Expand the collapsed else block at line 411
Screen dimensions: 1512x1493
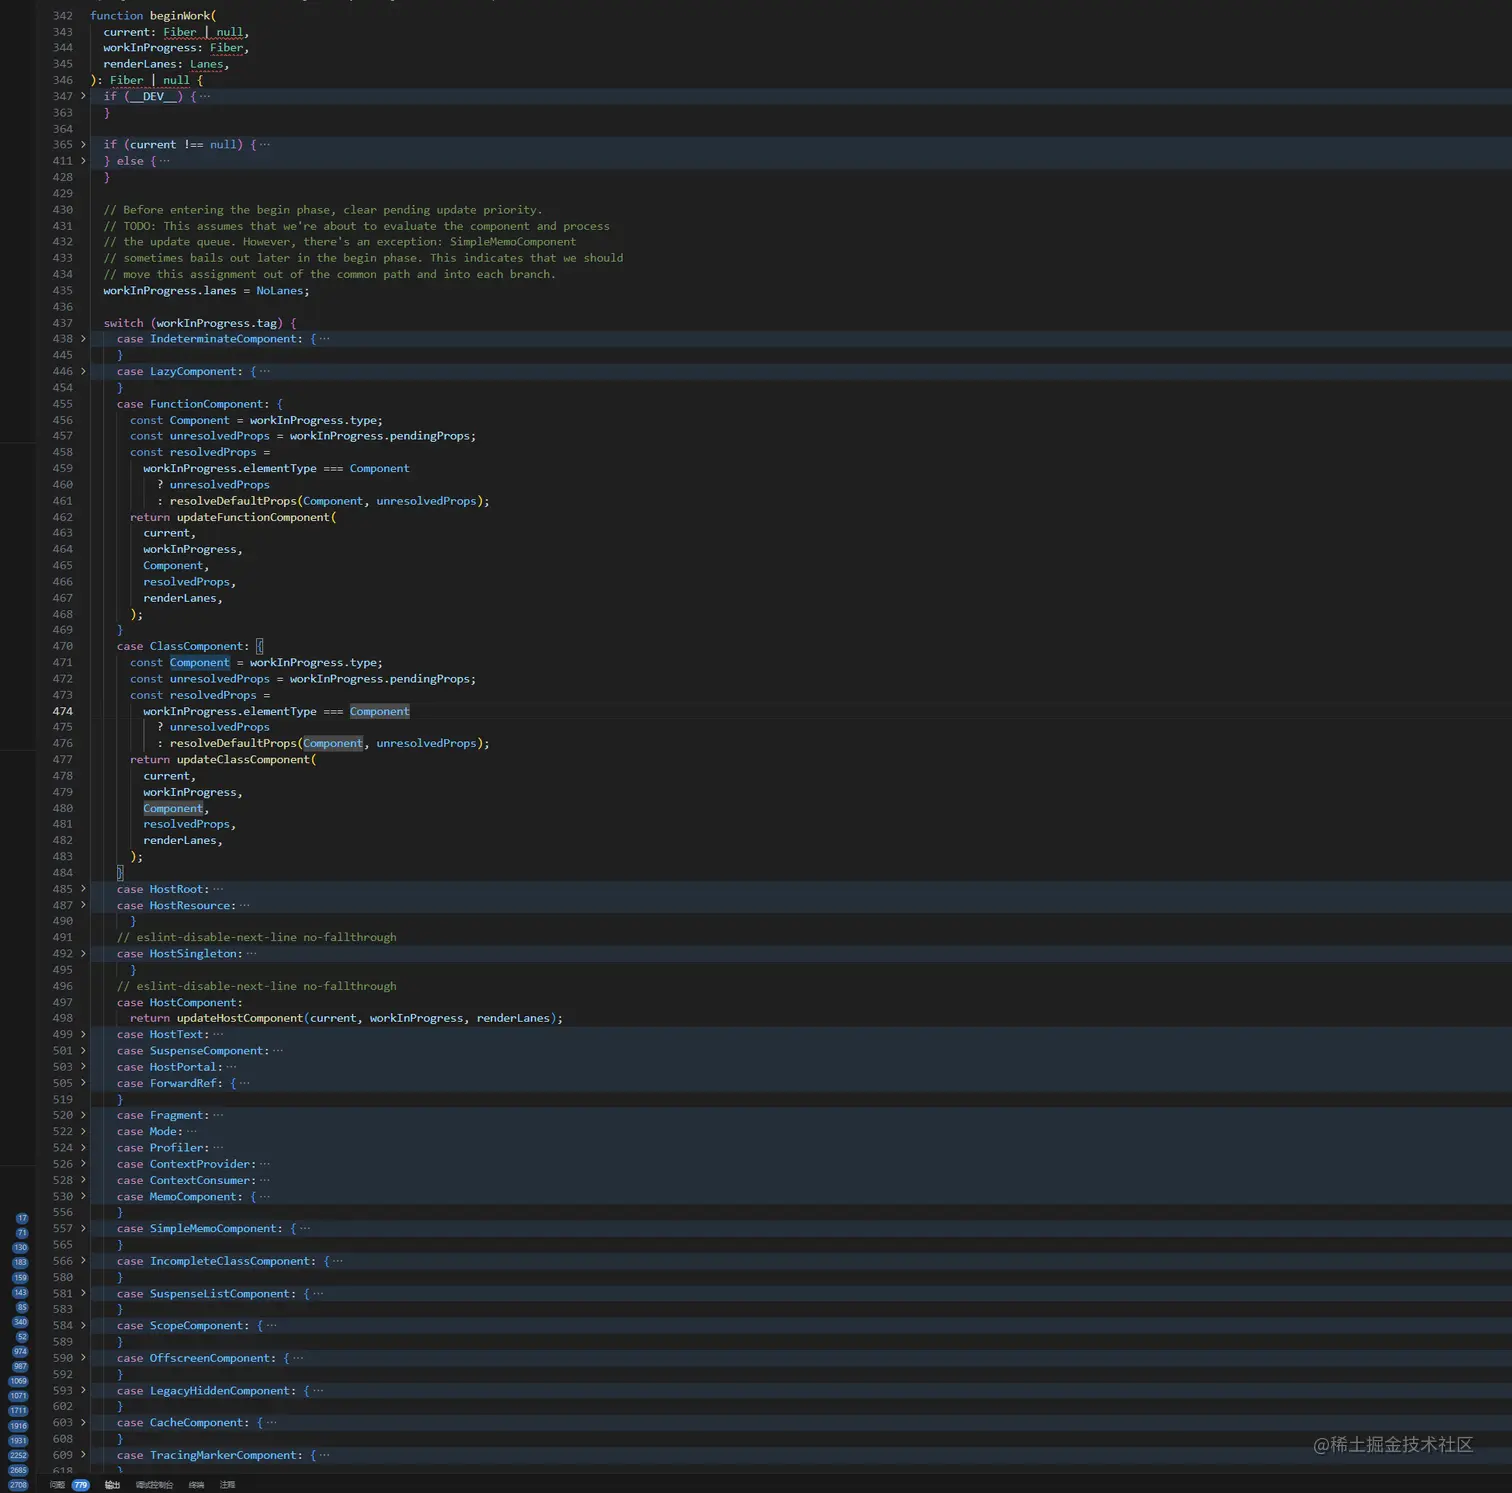(x=83, y=161)
